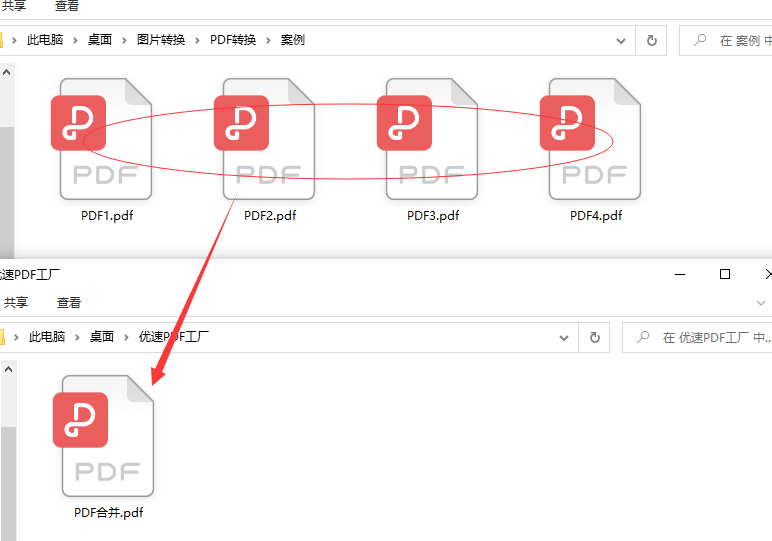772x541 pixels.
Task: Go to 桌面 in 案例 window breadcrumb
Action: (x=100, y=40)
